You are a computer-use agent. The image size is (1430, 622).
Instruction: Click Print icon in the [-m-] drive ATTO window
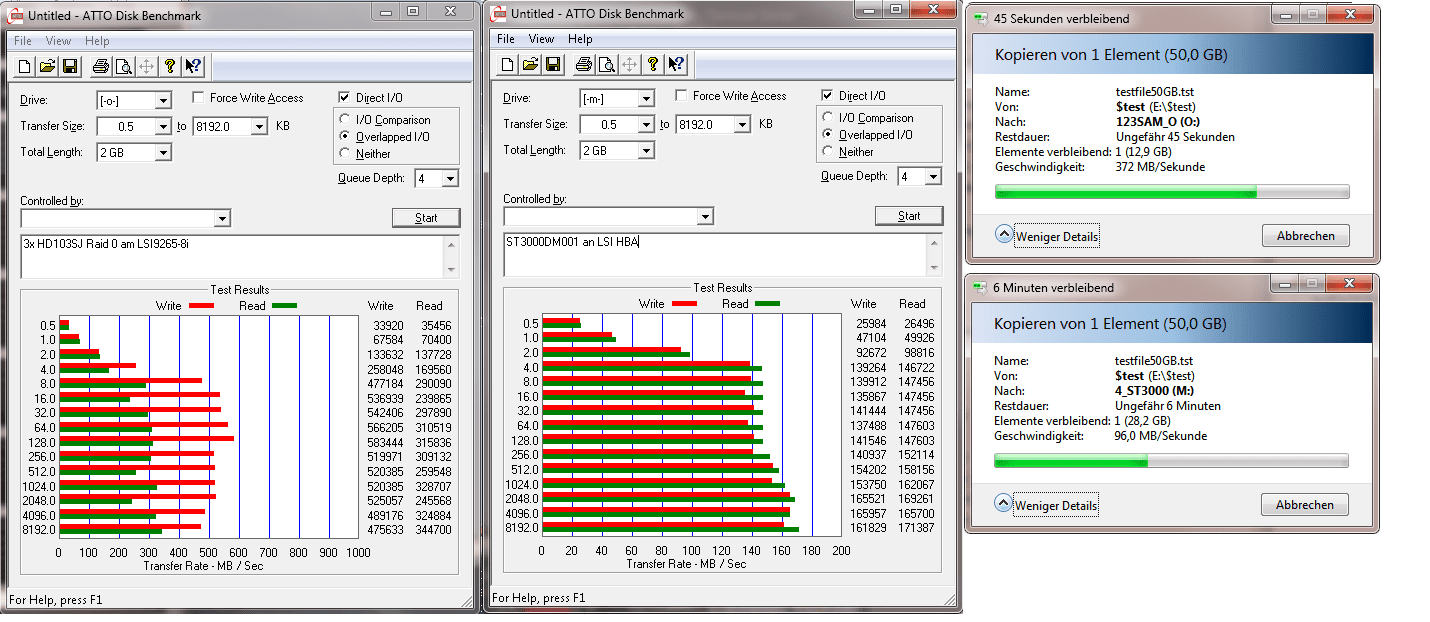(x=583, y=64)
